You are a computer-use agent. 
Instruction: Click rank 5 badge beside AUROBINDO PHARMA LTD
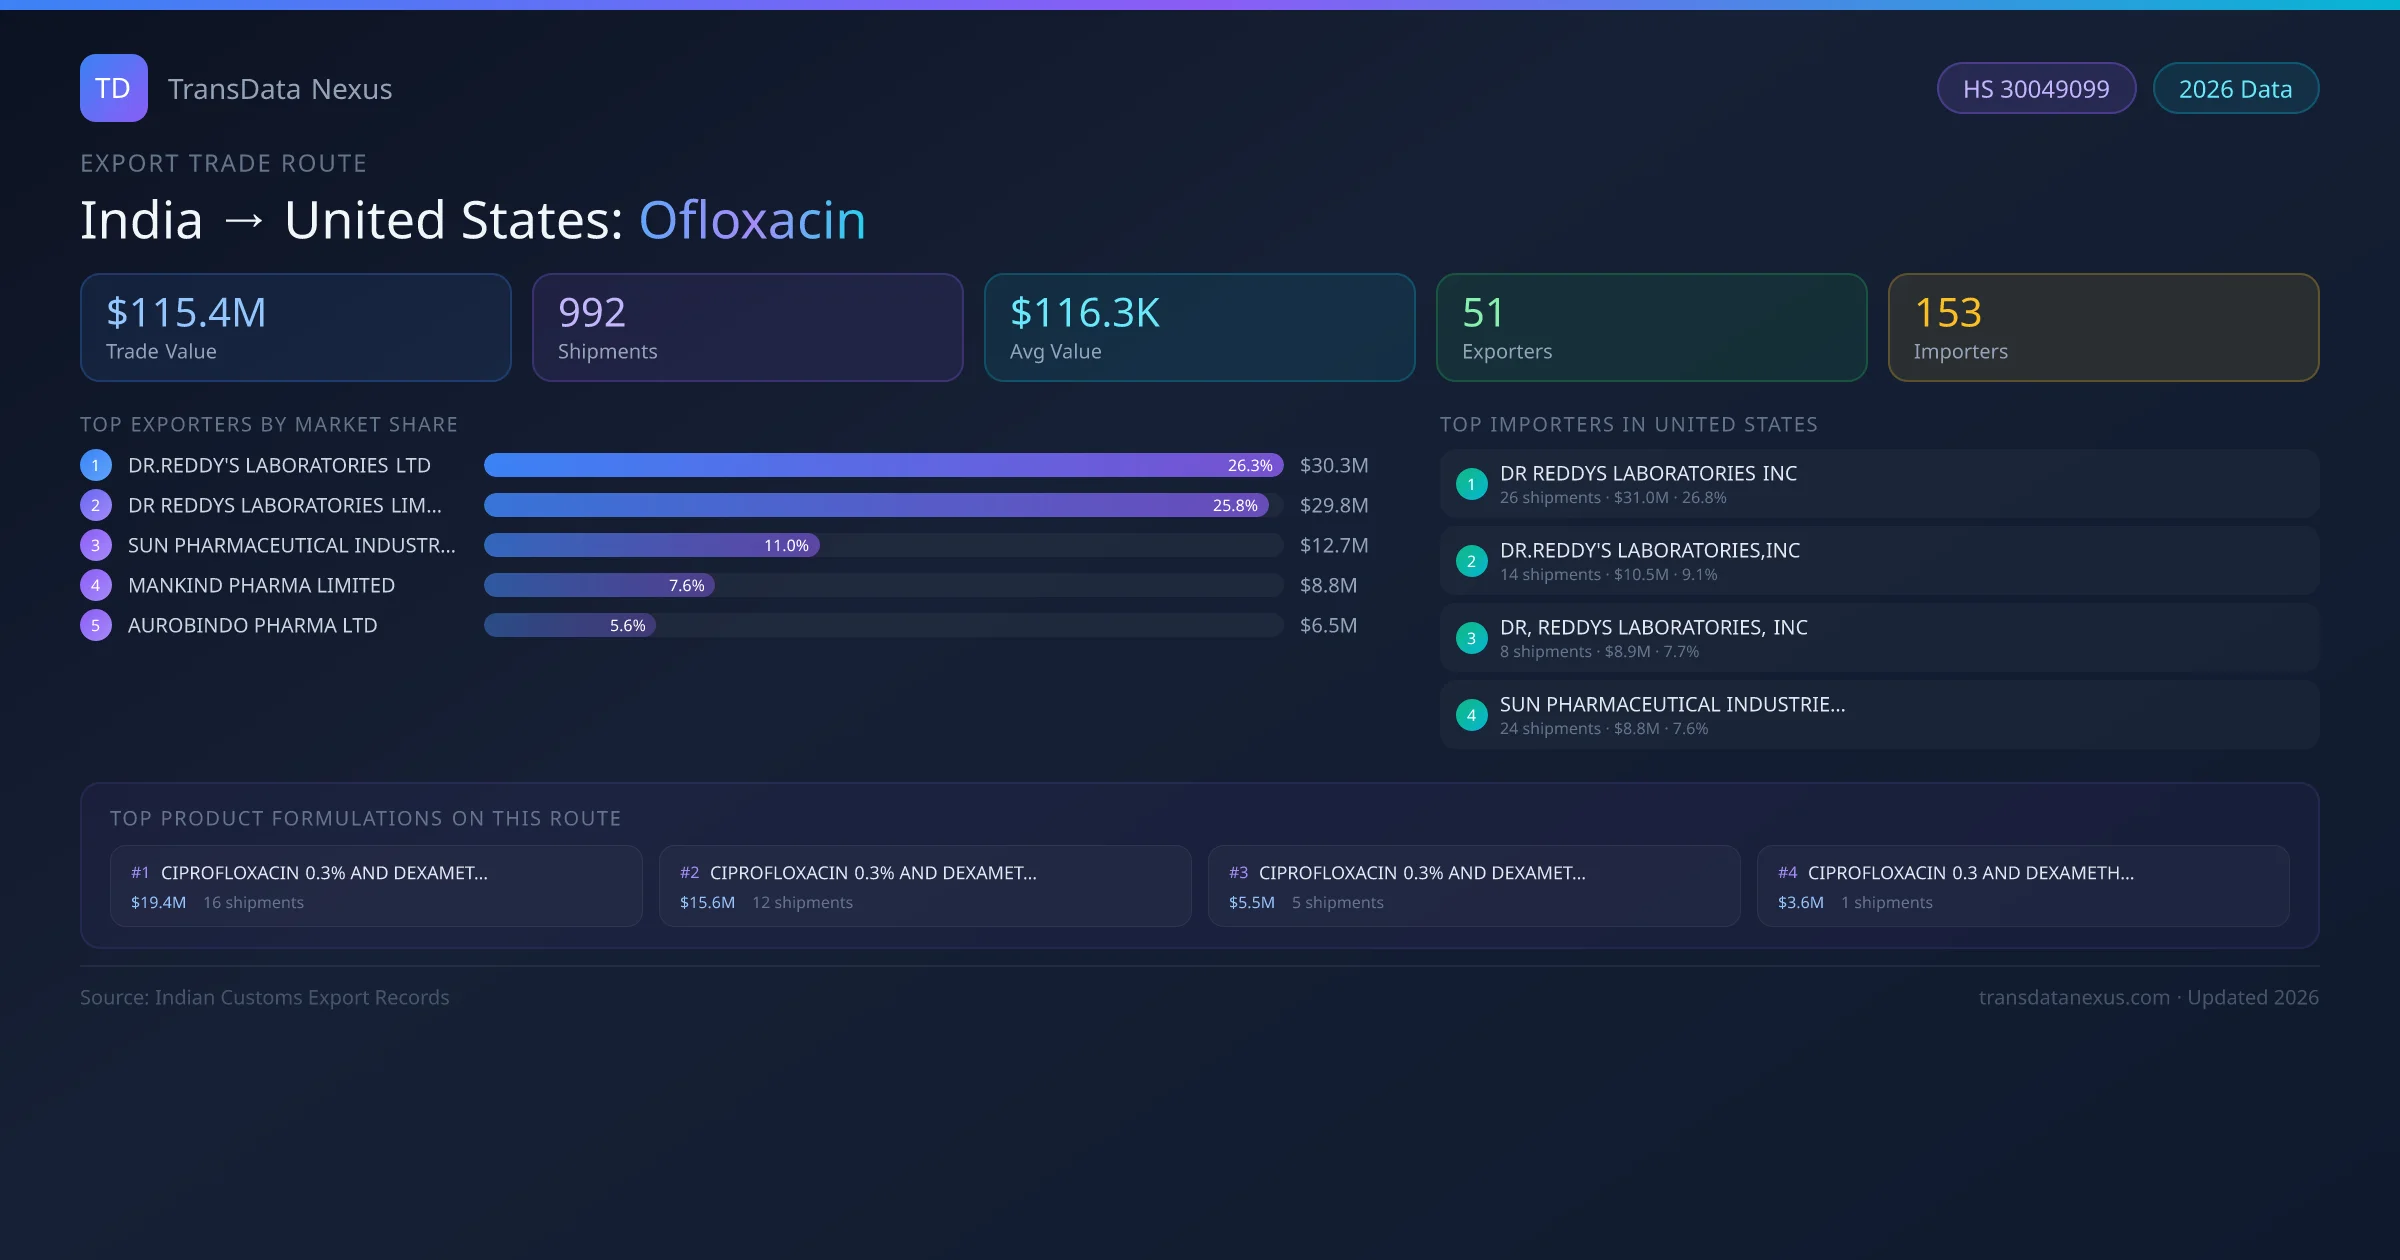pyautogui.click(x=96, y=625)
